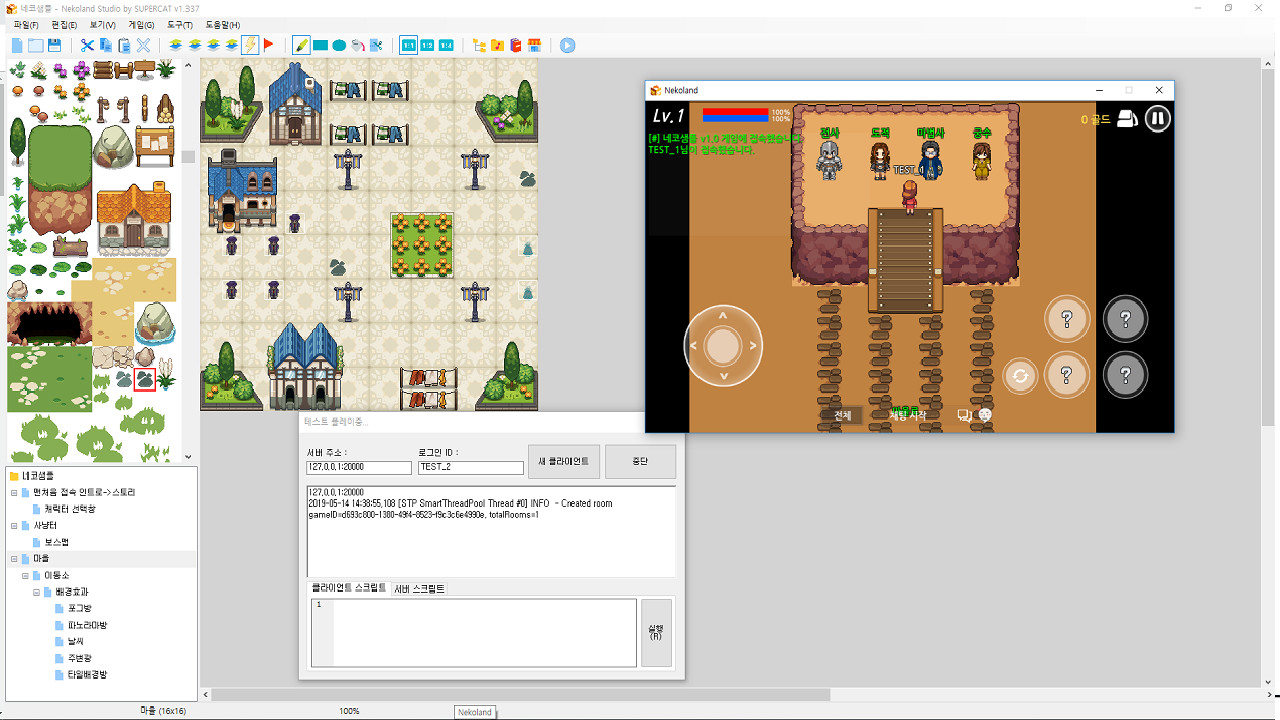
Task: Select the lightning event tool in toolbar
Action: pyautogui.click(x=251, y=45)
